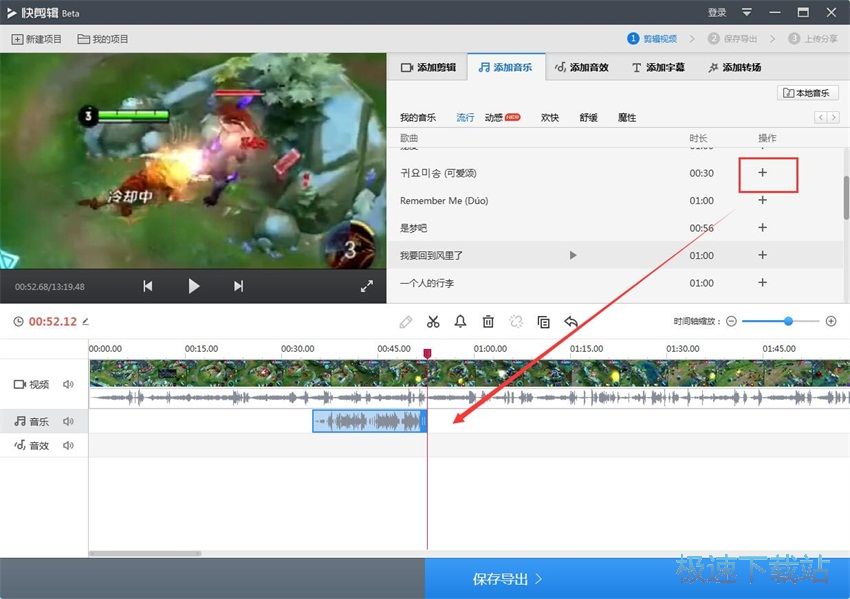Select the scissors cut tool
This screenshot has width=850, height=599.
point(433,322)
